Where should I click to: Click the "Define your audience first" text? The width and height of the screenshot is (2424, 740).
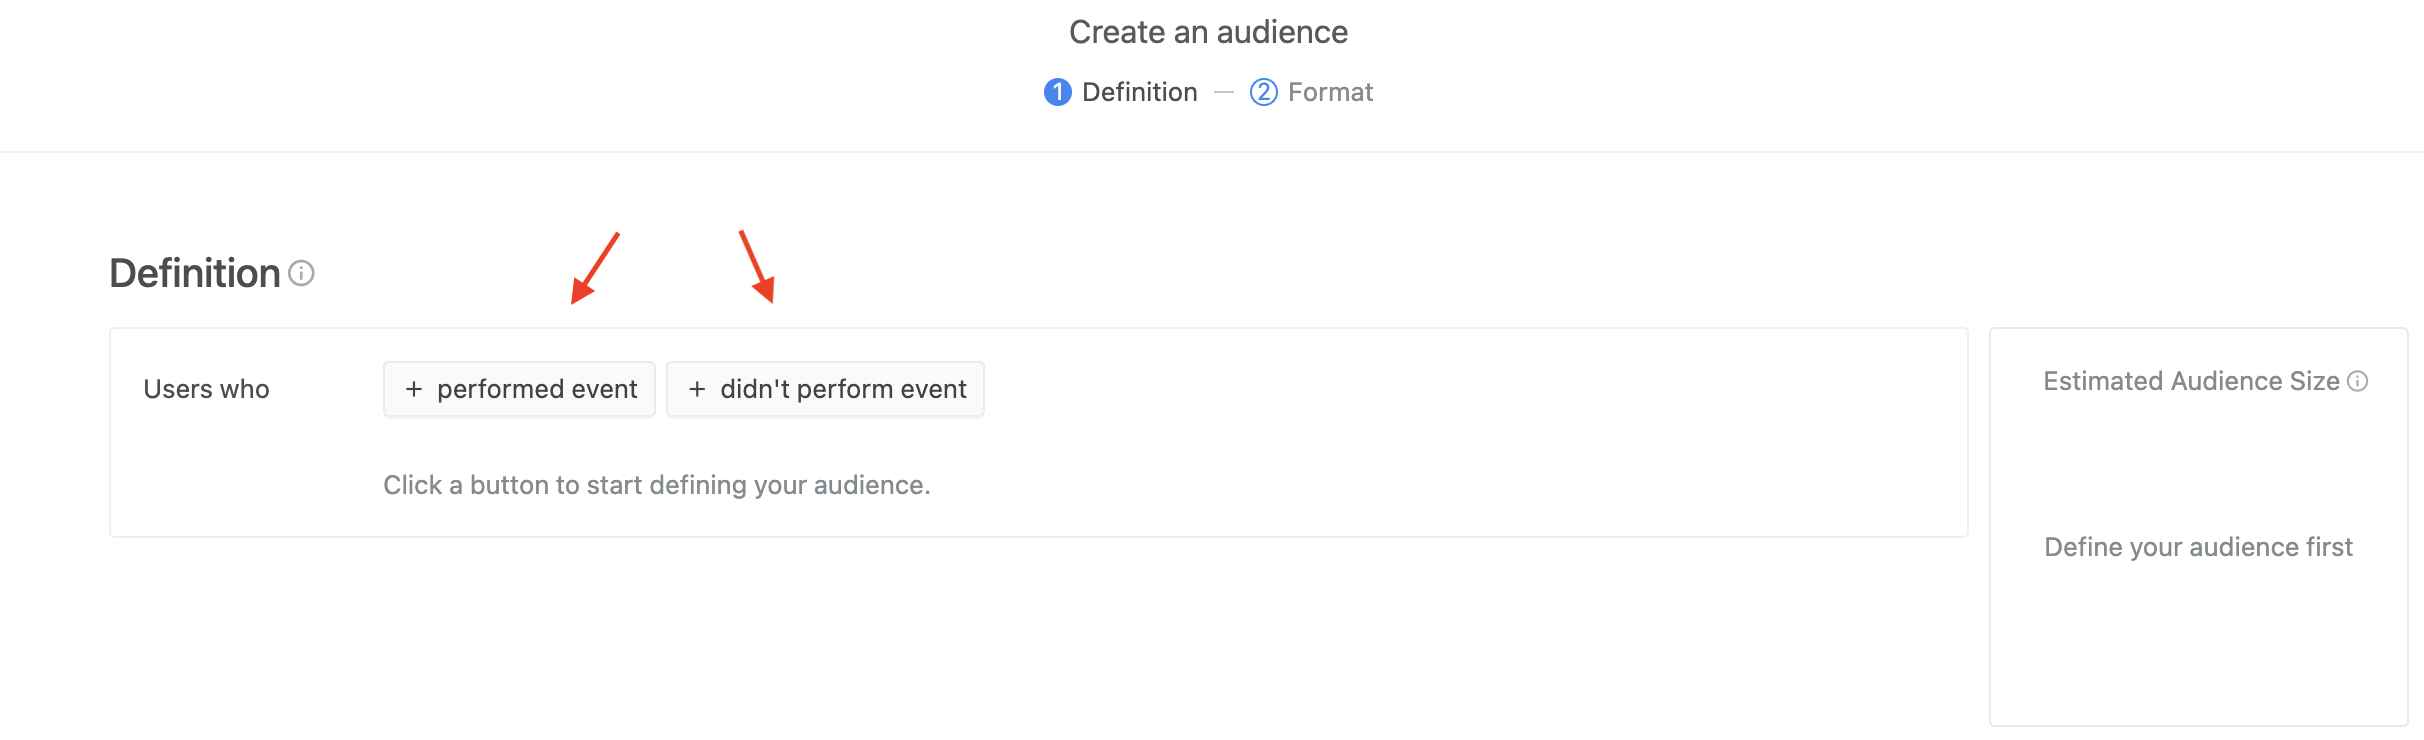tap(2198, 547)
